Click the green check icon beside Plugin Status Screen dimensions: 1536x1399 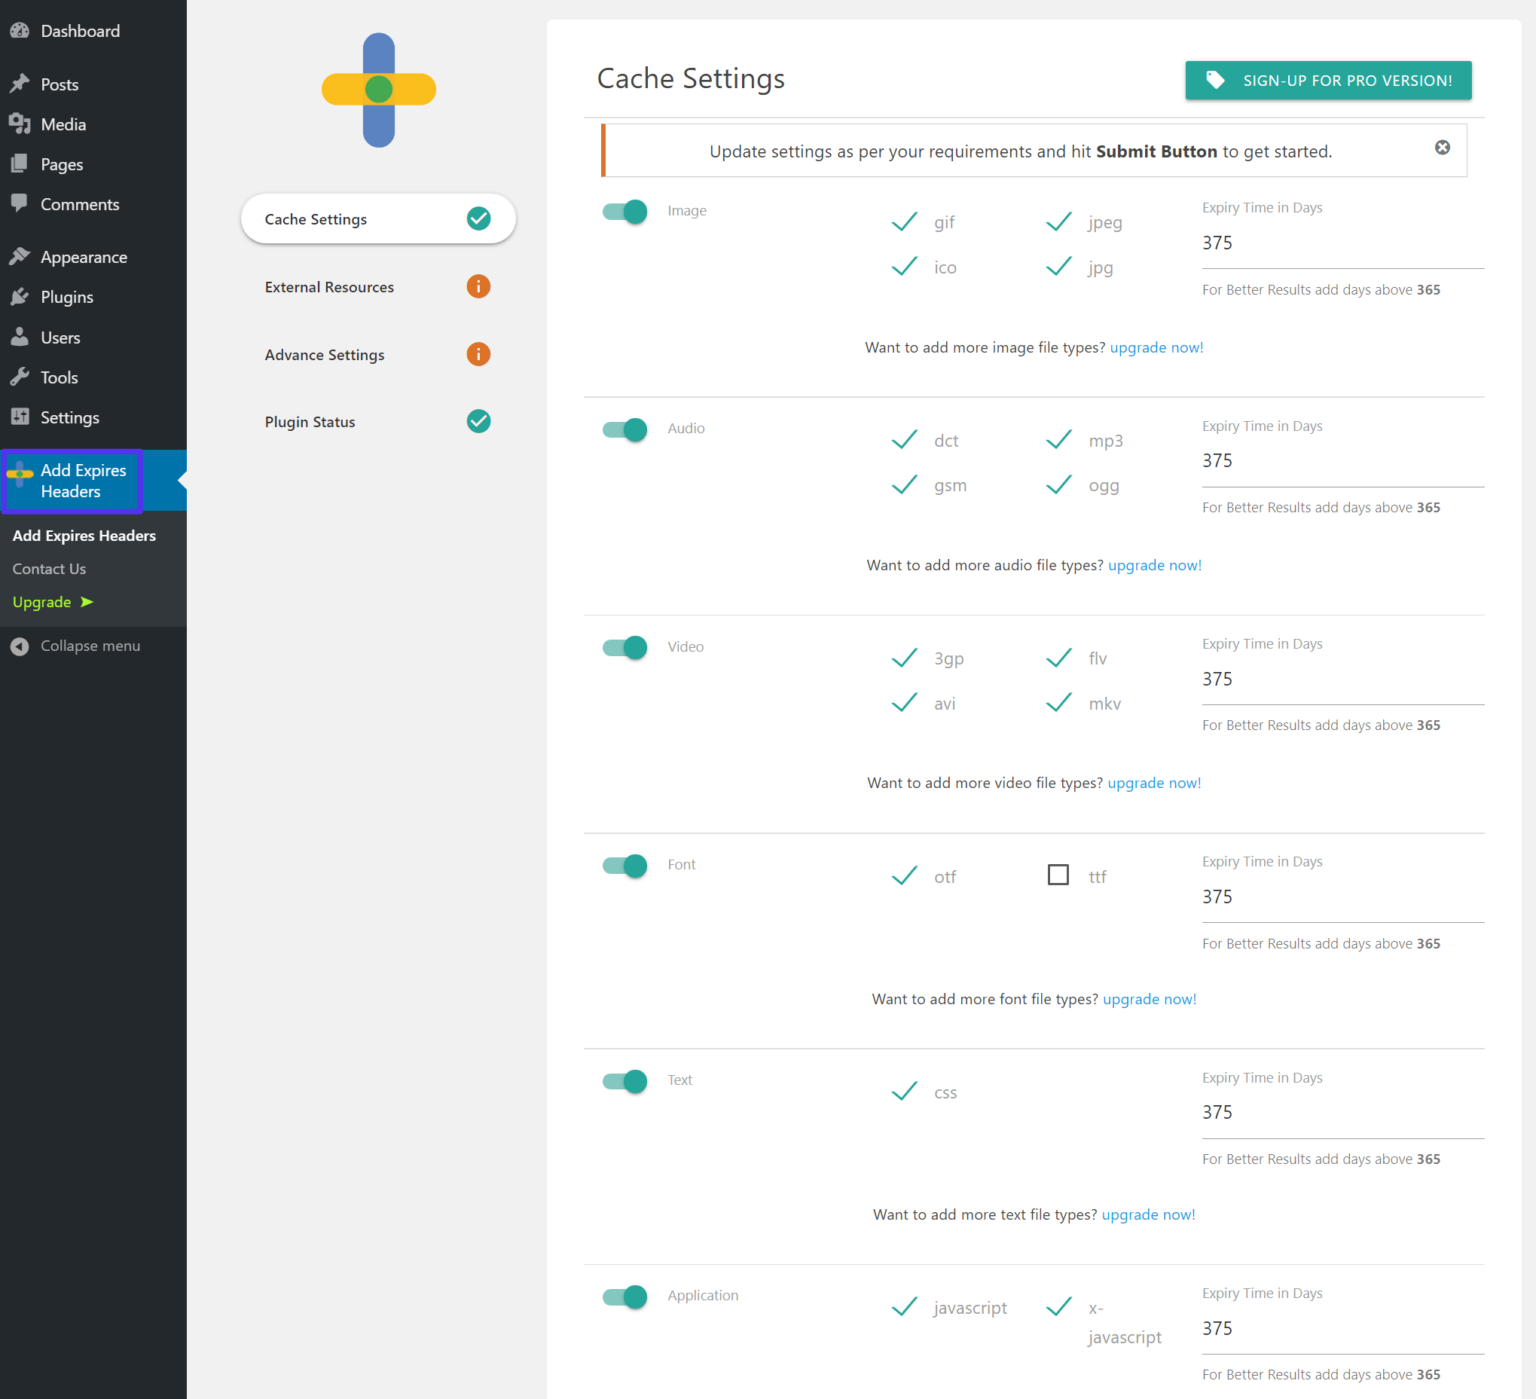click(x=478, y=421)
